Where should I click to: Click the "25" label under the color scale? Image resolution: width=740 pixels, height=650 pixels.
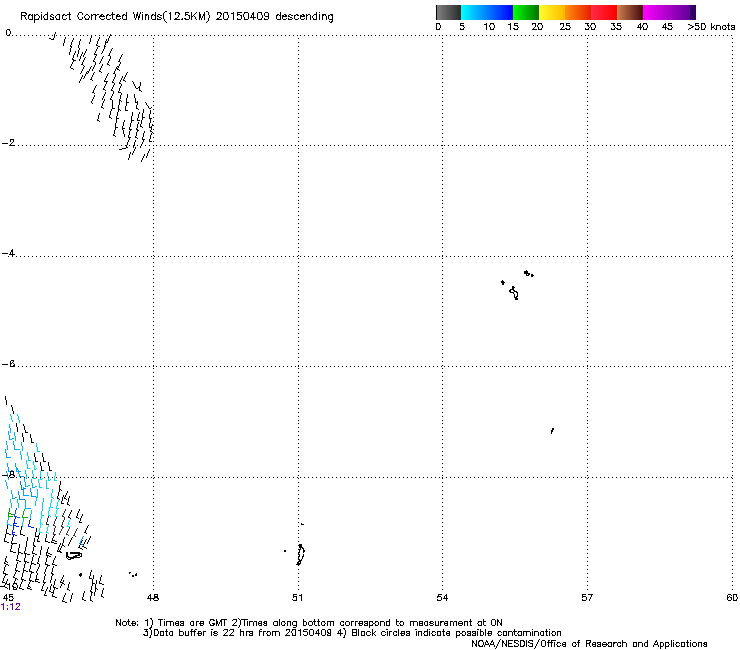[x=565, y=27]
